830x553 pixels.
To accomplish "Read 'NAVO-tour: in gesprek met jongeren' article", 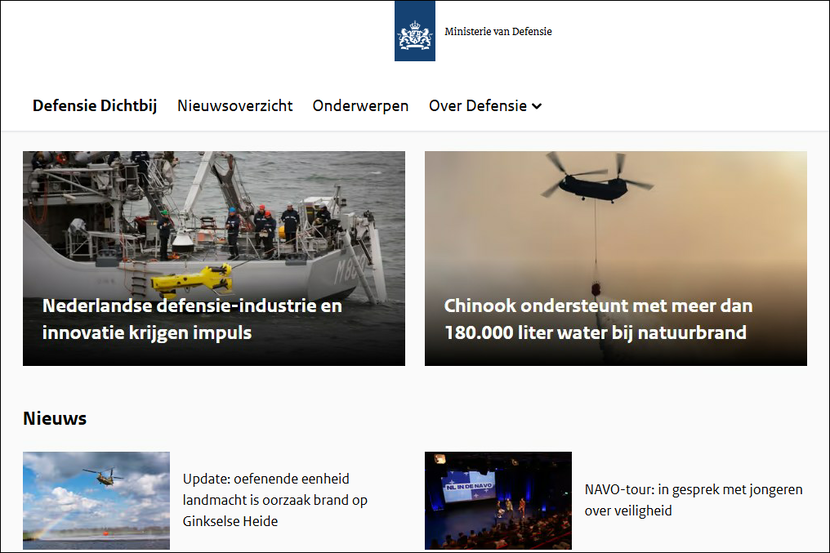I will [694, 490].
